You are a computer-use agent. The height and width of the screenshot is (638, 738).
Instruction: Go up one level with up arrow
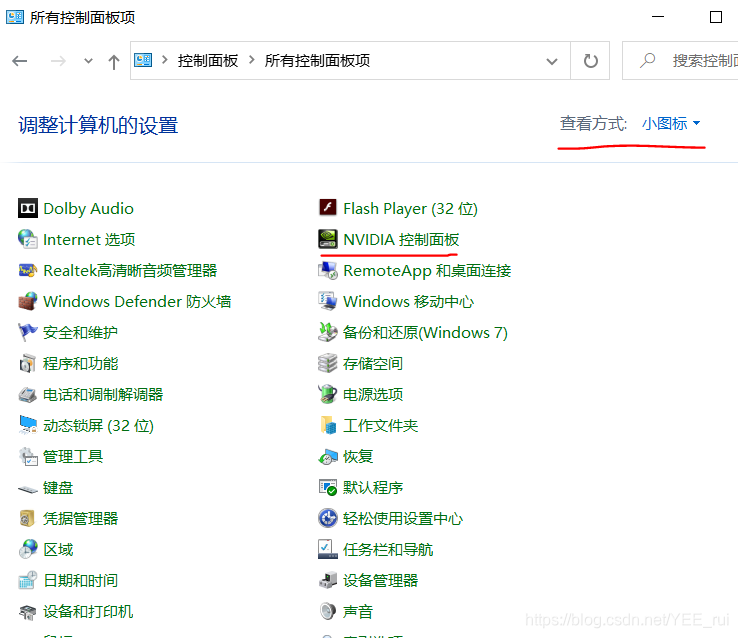pos(113,61)
